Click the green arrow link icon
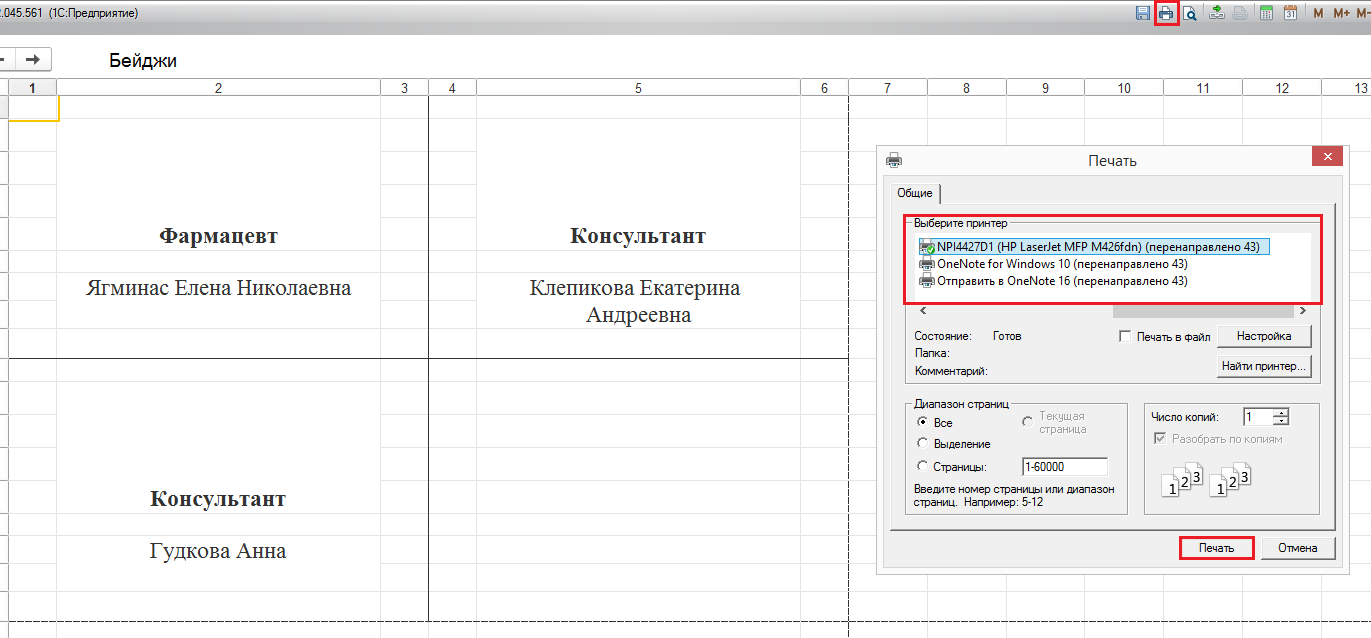1371x638 pixels. tap(1217, 13)
